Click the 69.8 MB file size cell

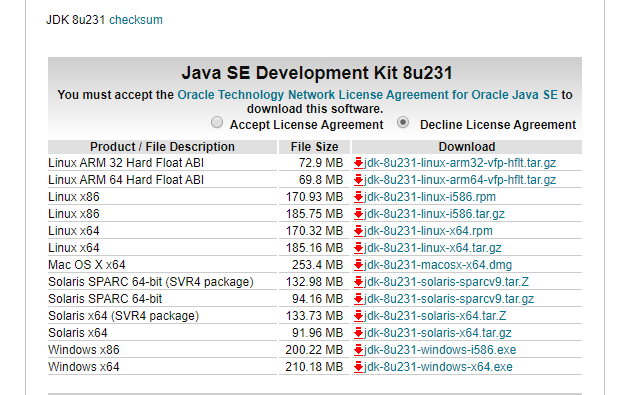321,180
